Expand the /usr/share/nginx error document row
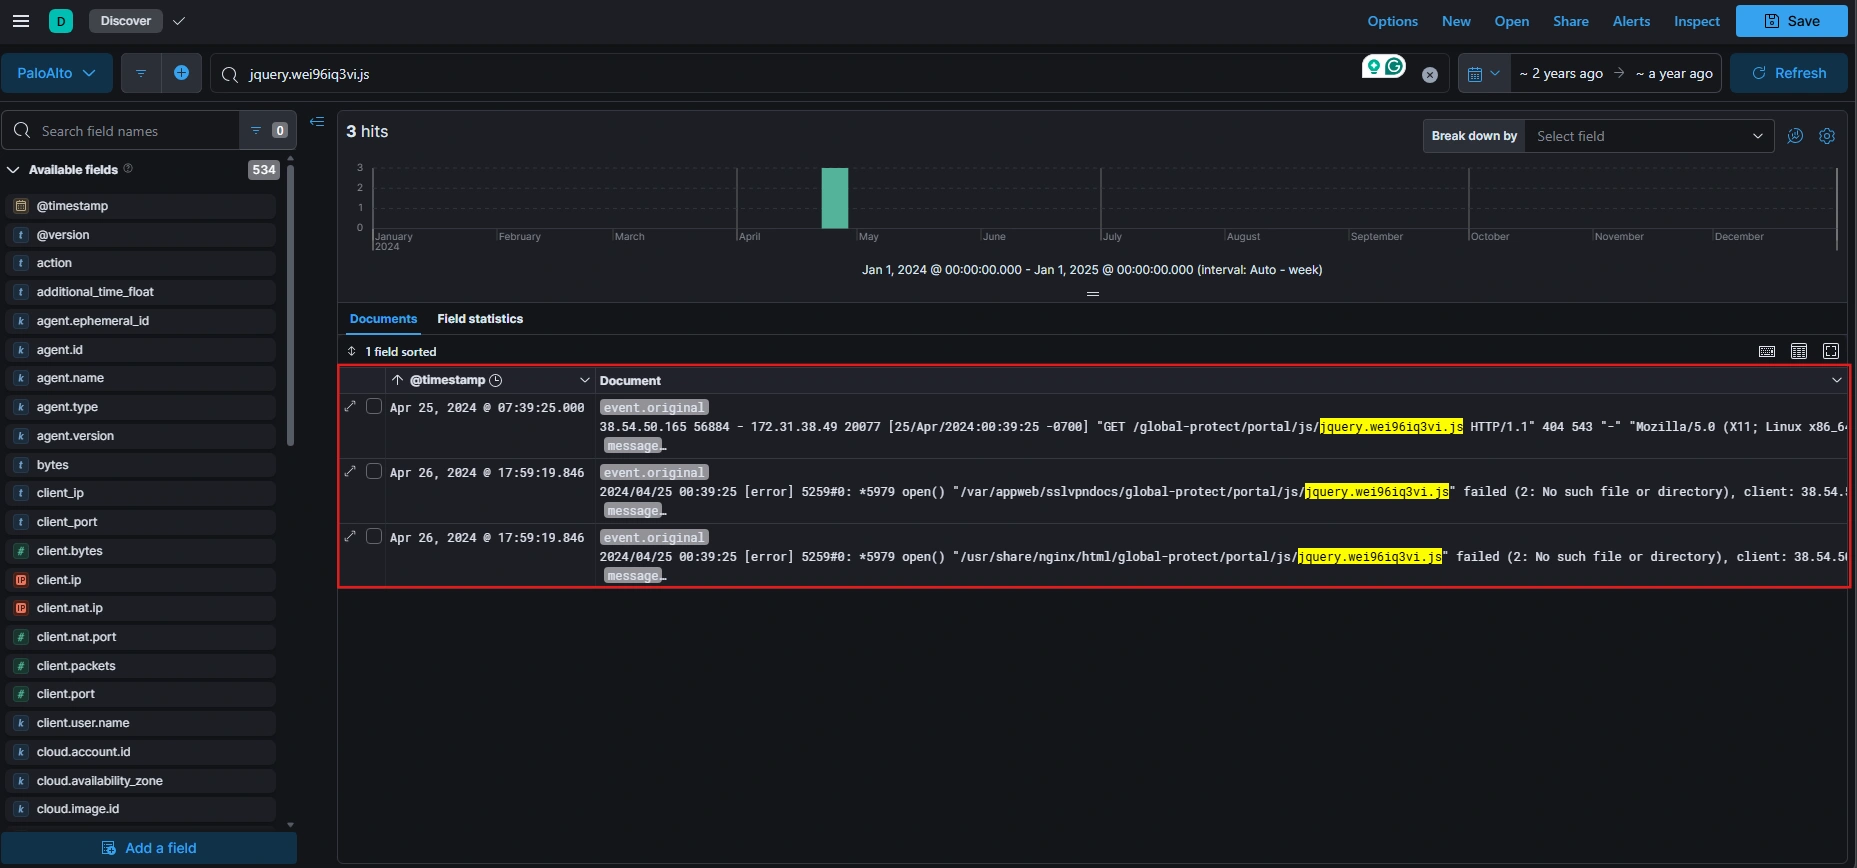 (x=350, y=536)
